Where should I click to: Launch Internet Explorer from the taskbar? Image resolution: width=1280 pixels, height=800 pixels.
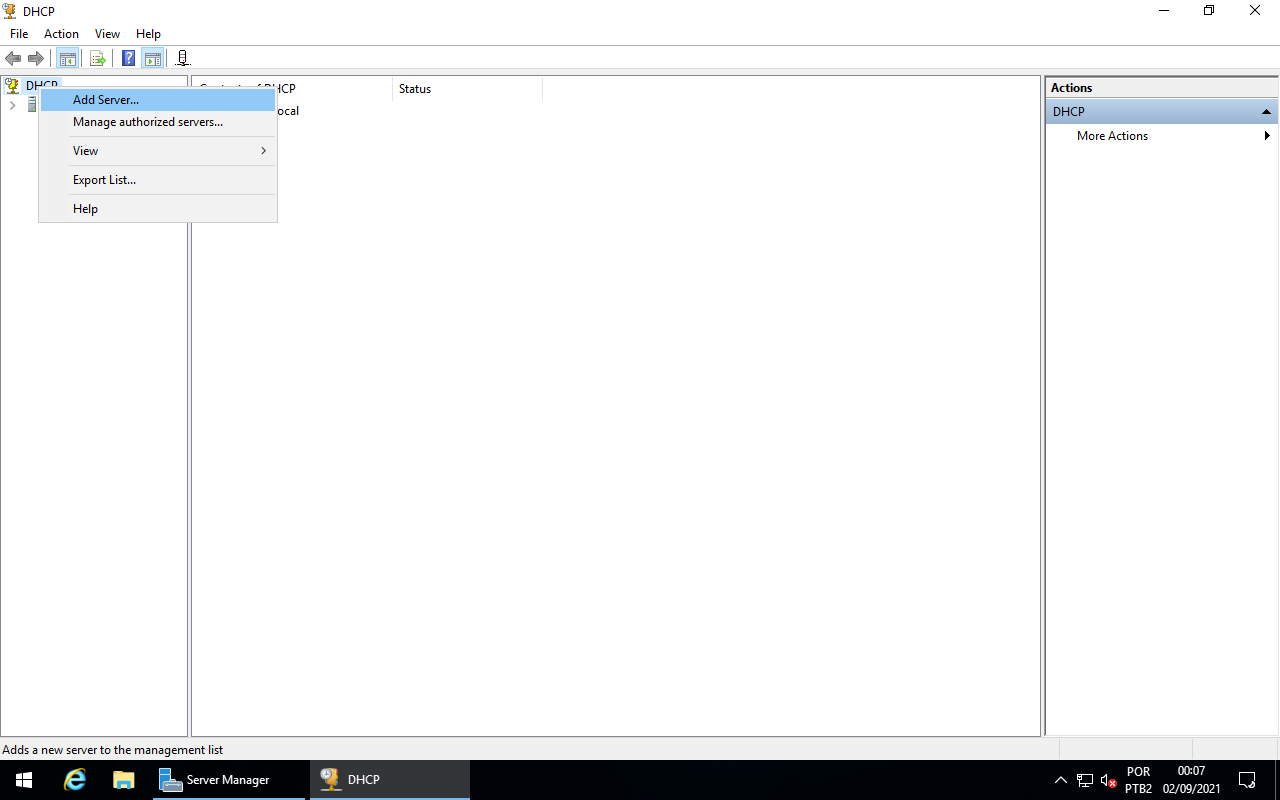click(74, 779)
